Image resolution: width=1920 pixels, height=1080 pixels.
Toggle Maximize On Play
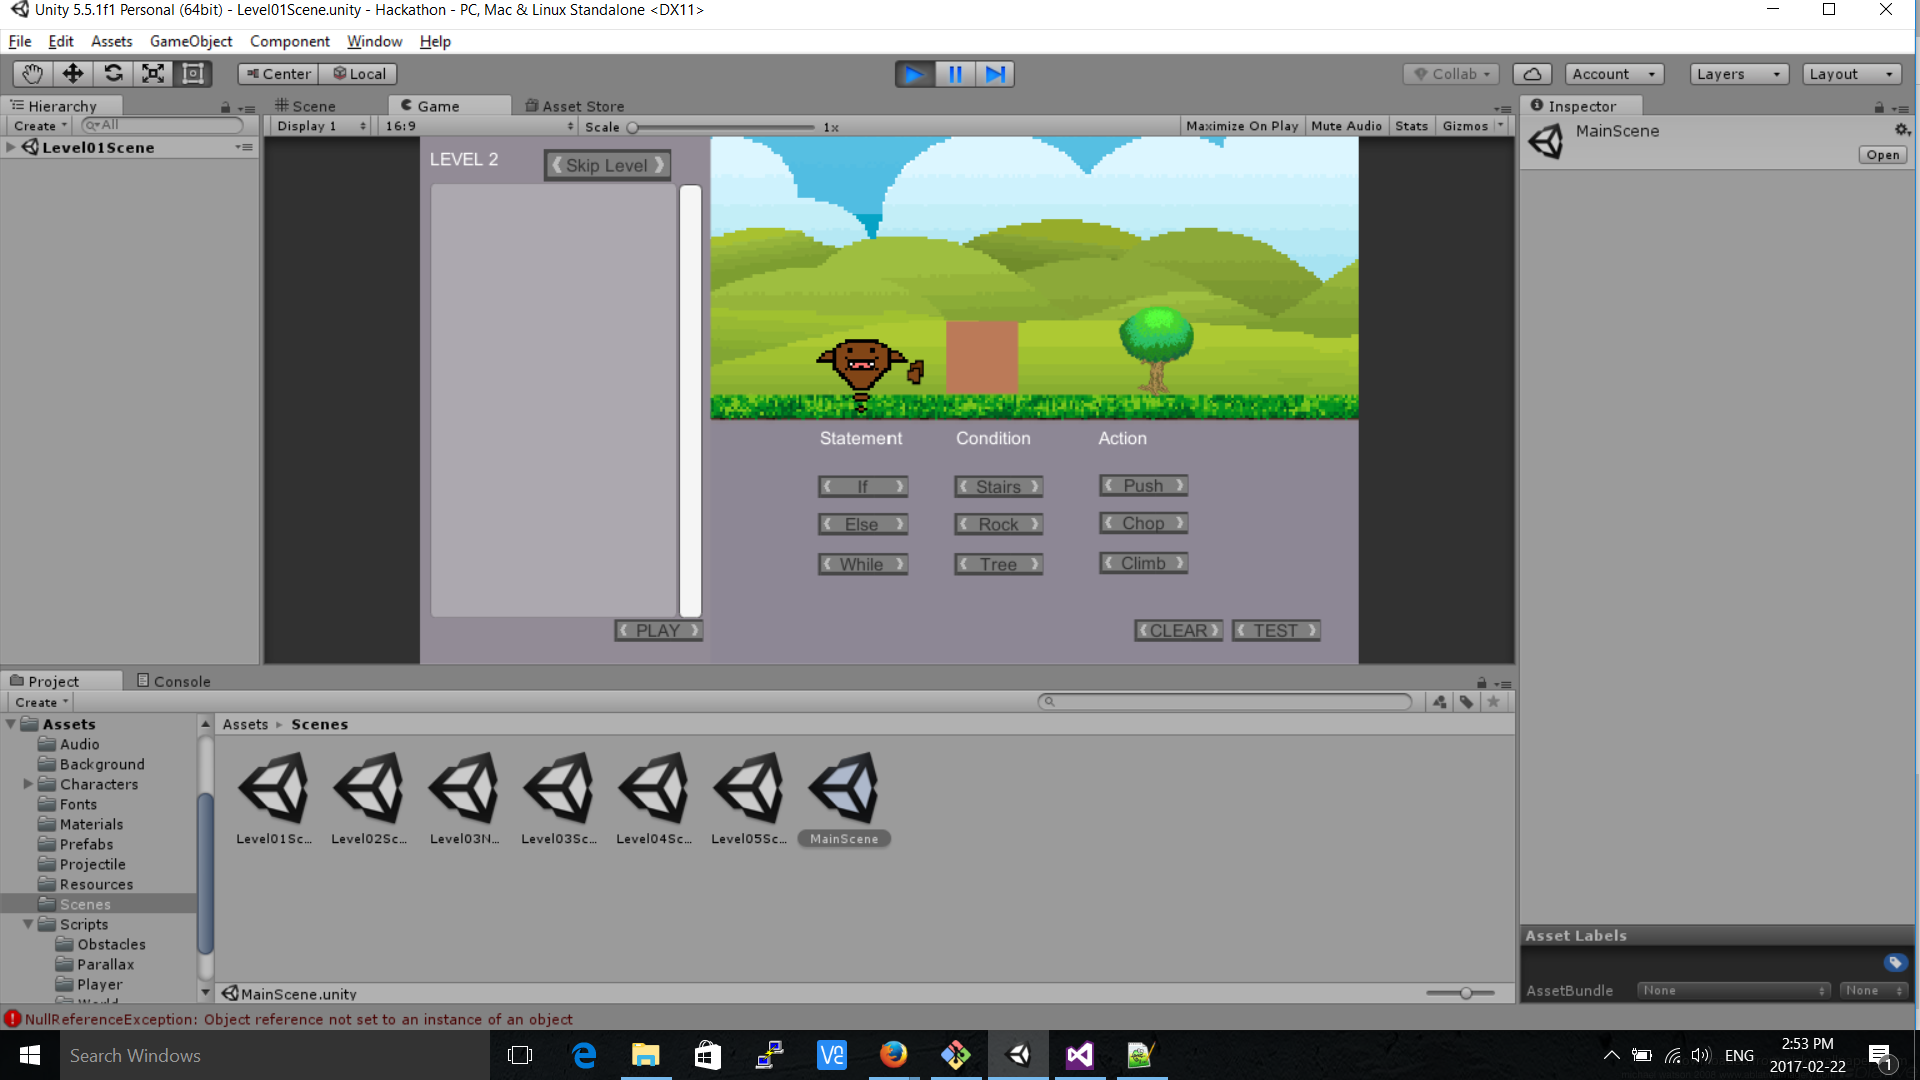point(1241,126)
